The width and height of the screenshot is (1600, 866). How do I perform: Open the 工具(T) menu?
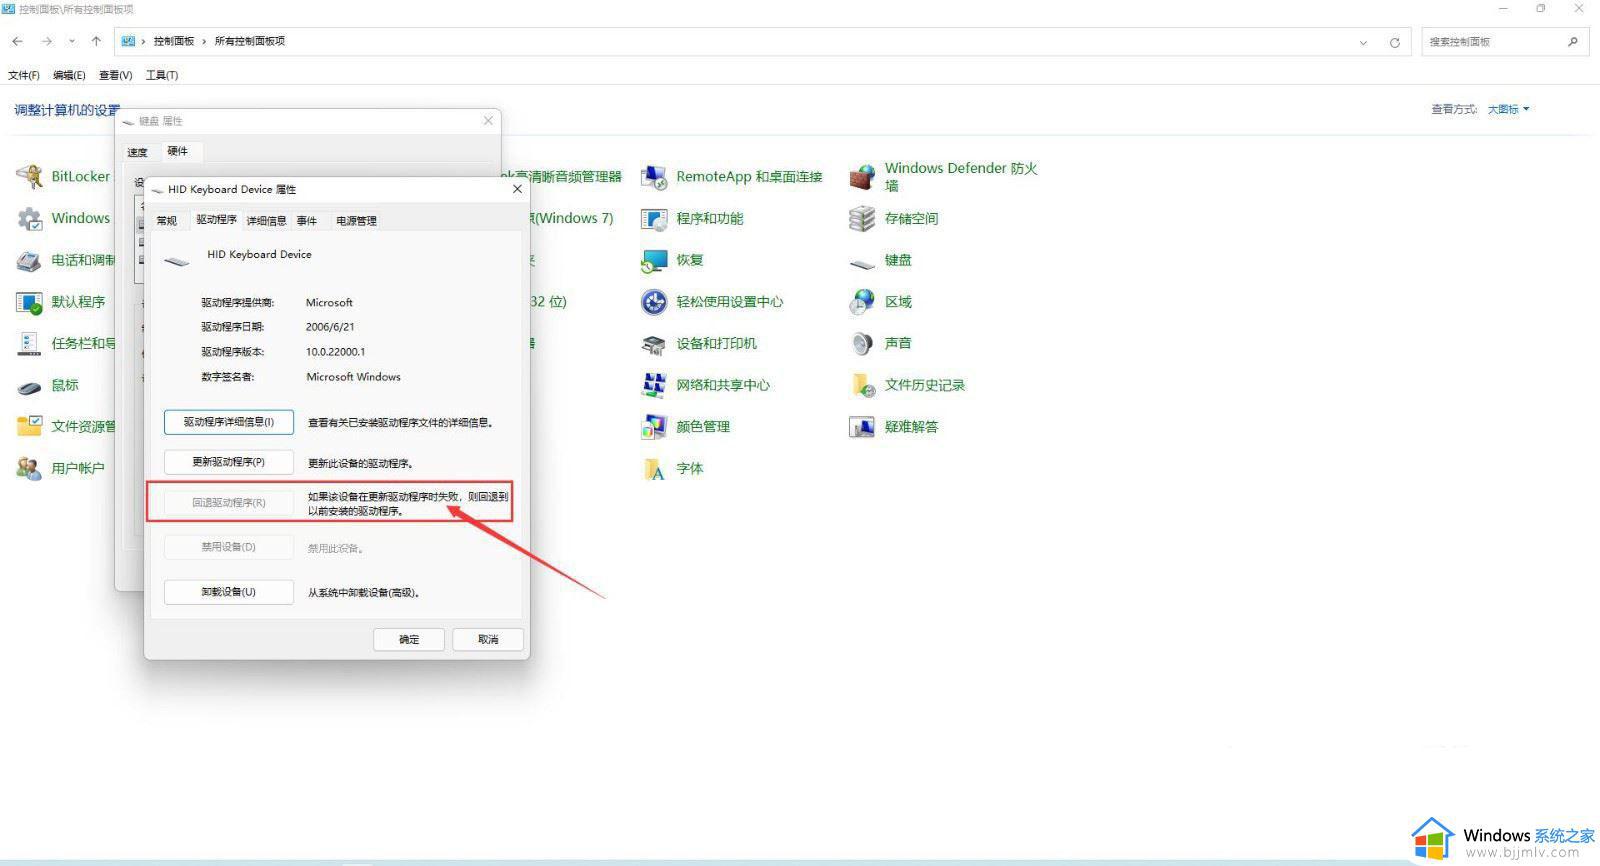coord(162,75)
